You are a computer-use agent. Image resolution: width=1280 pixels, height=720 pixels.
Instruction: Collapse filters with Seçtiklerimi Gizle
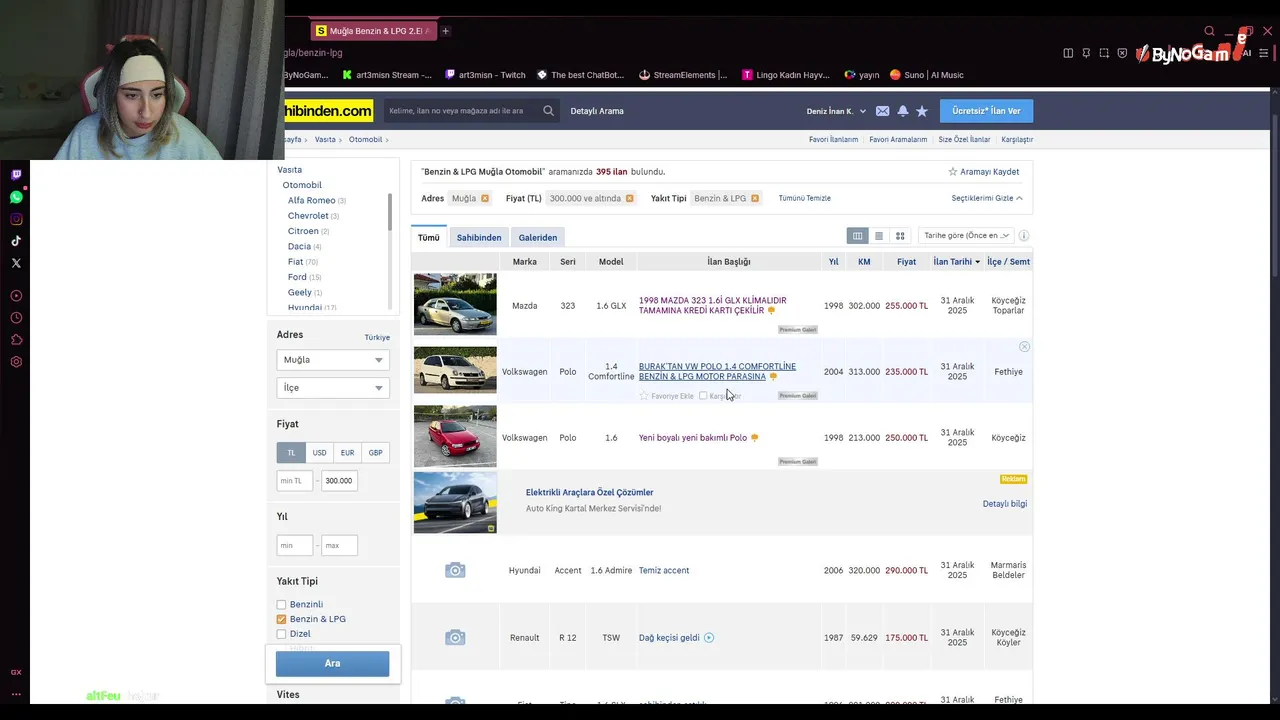pyautogui.click(x=987, y=198)
